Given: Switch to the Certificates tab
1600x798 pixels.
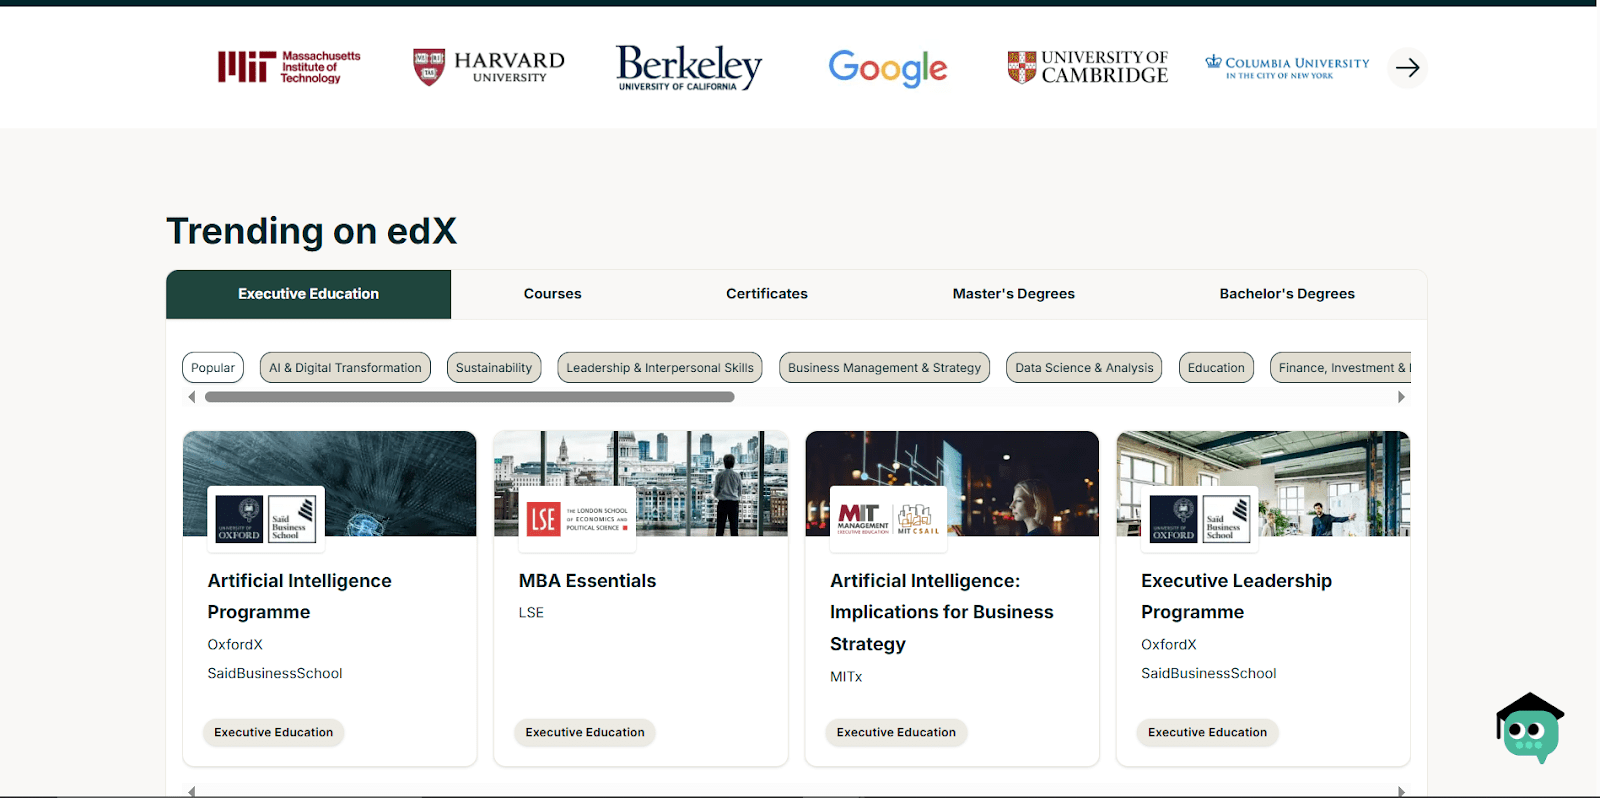Looking at the screenshot, I should point(767,294).
